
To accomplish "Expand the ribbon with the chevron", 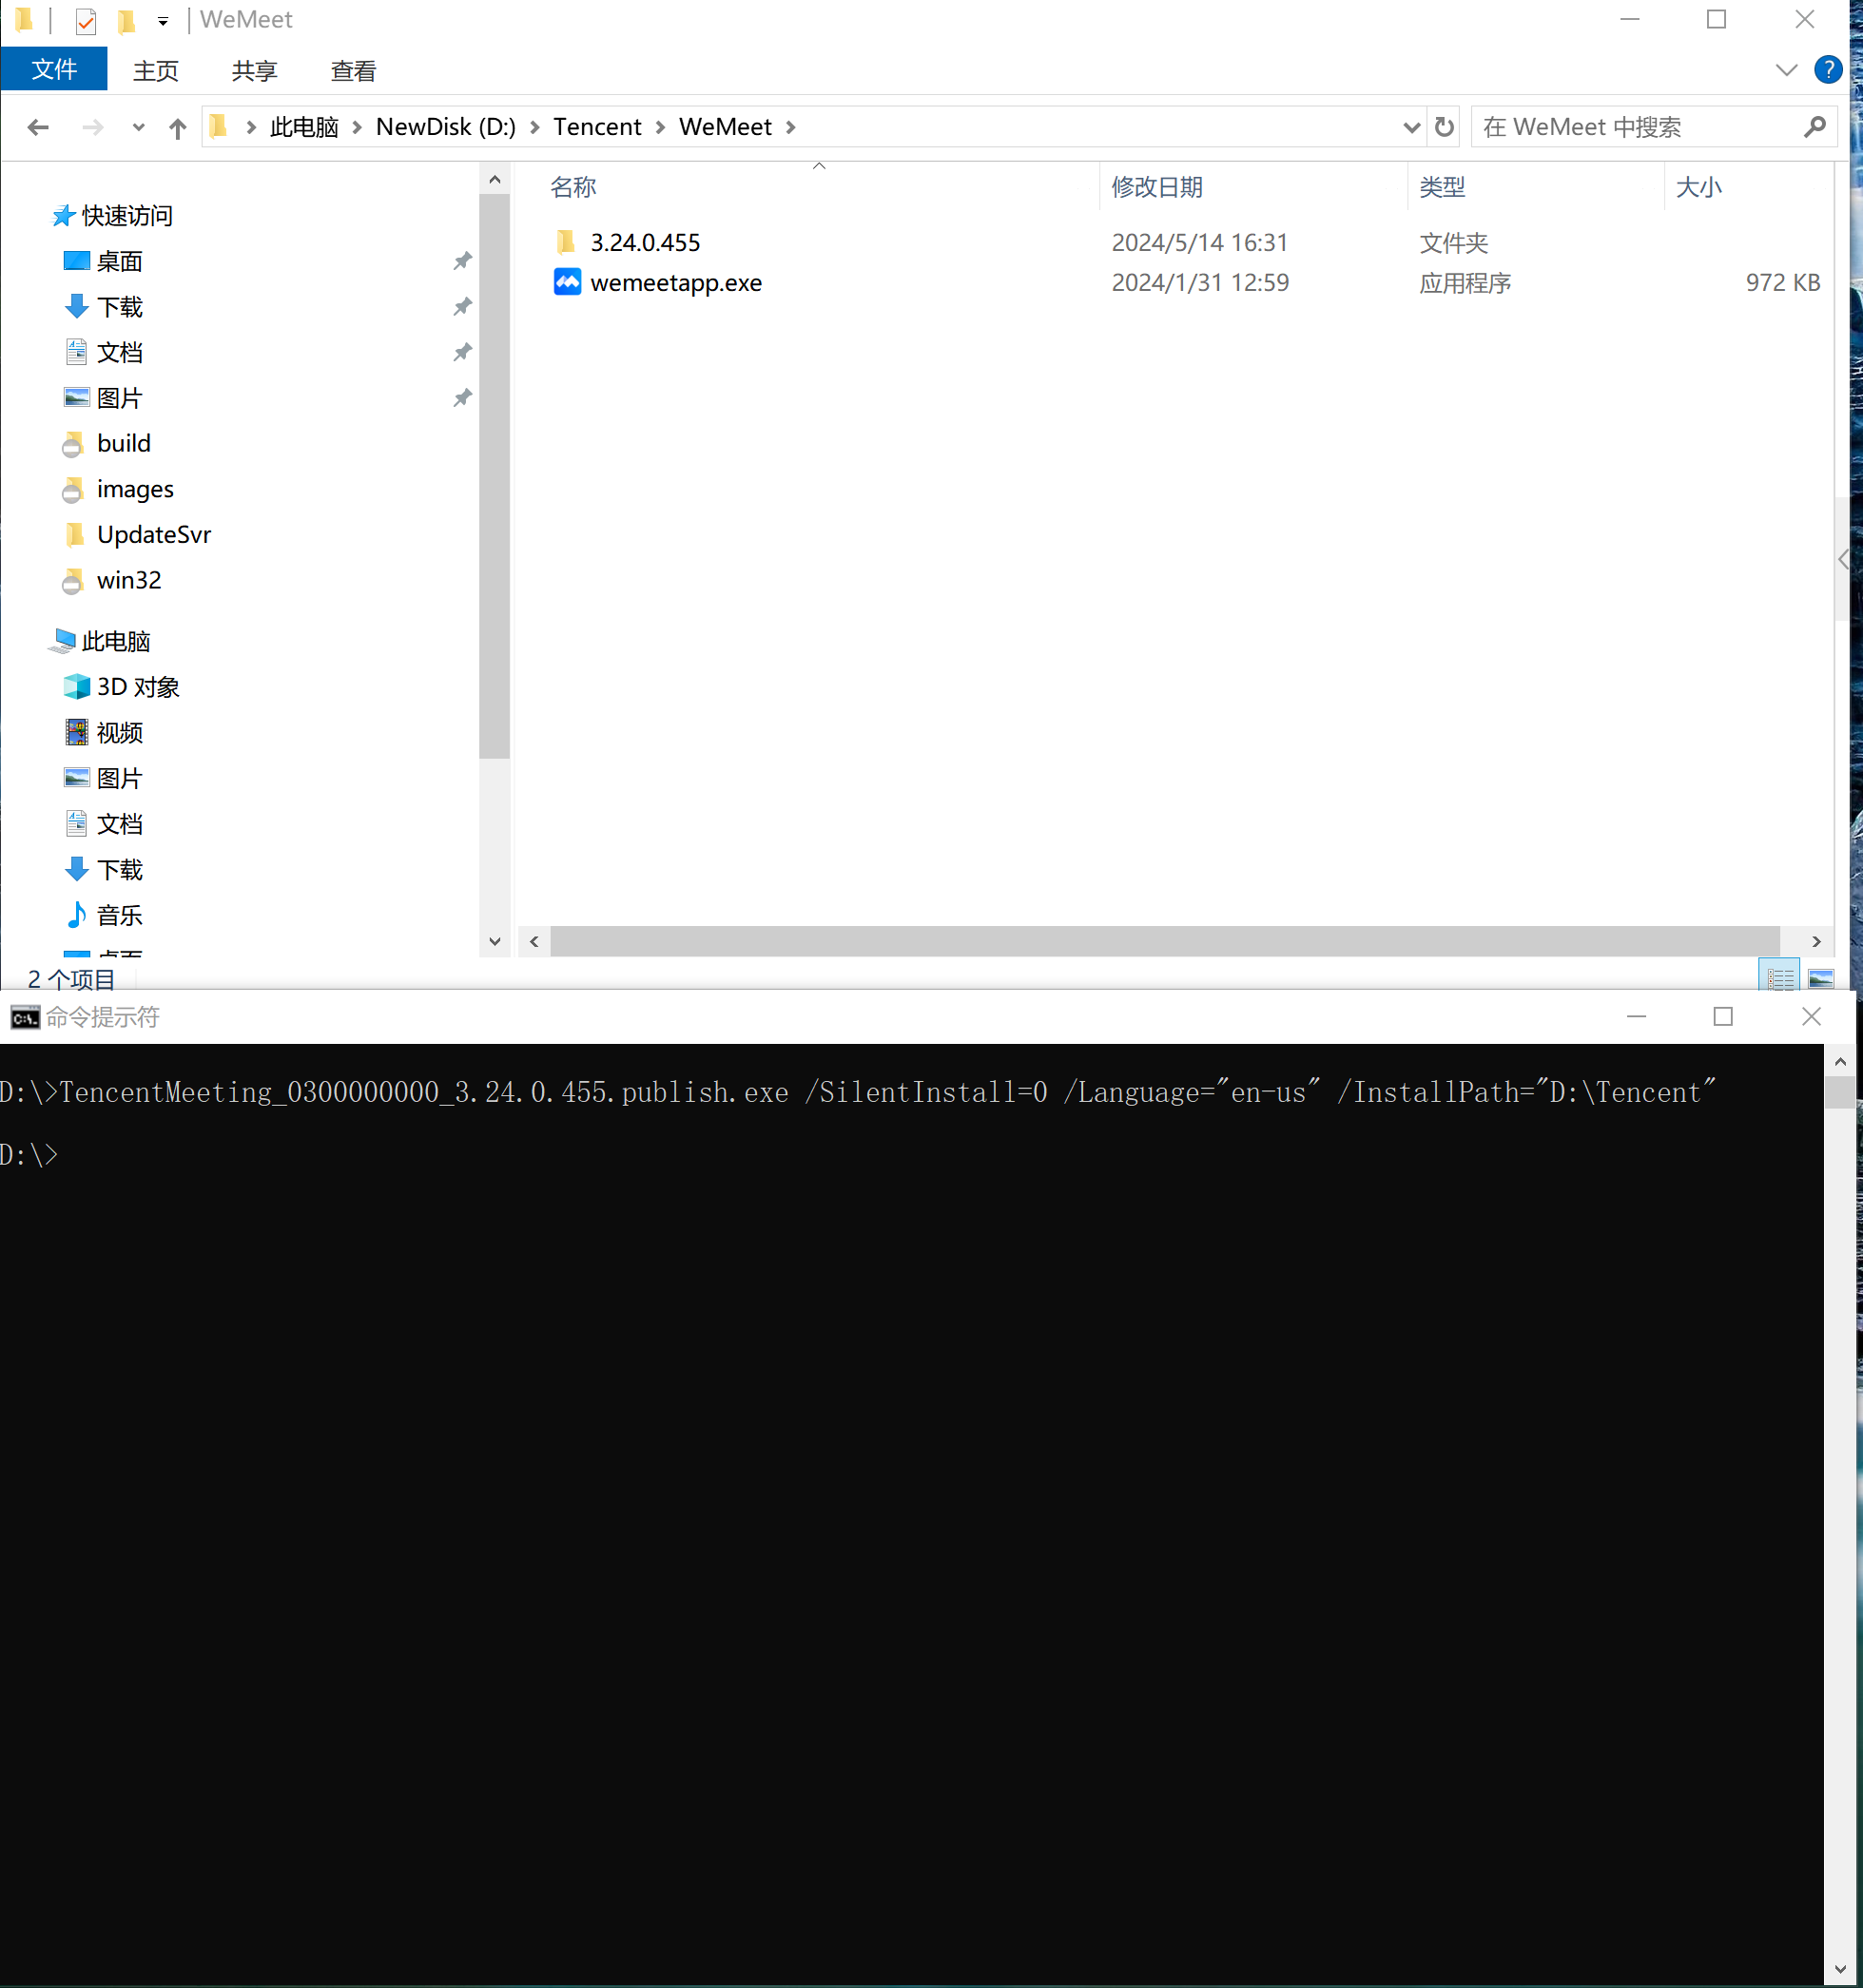I will coord(1786,70).
